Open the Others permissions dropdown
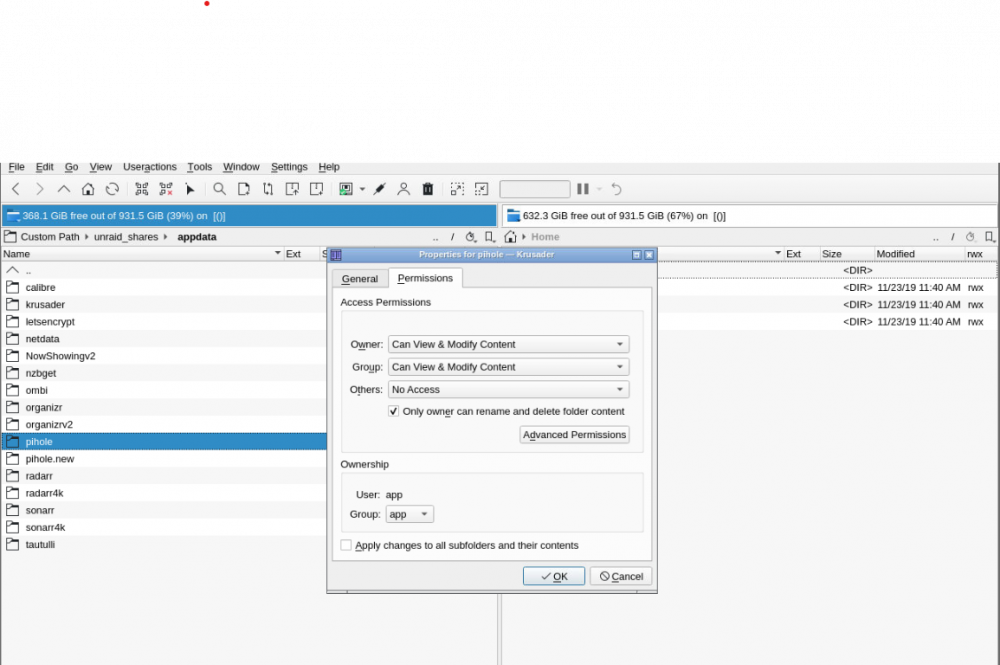1000x665 pixels. 508,390
